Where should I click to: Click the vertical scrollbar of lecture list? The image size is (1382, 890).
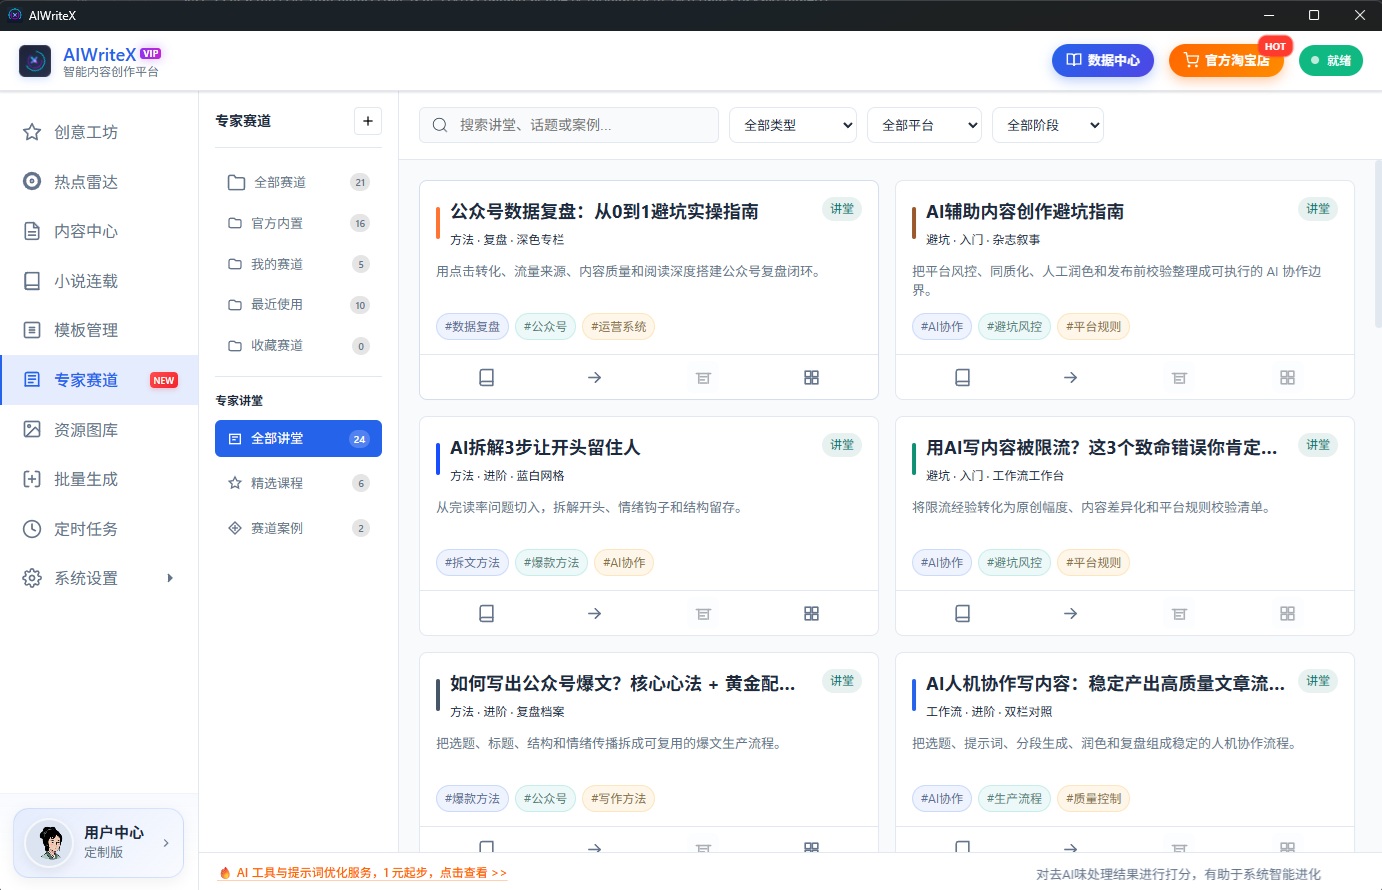click(x=1378, y=243)
